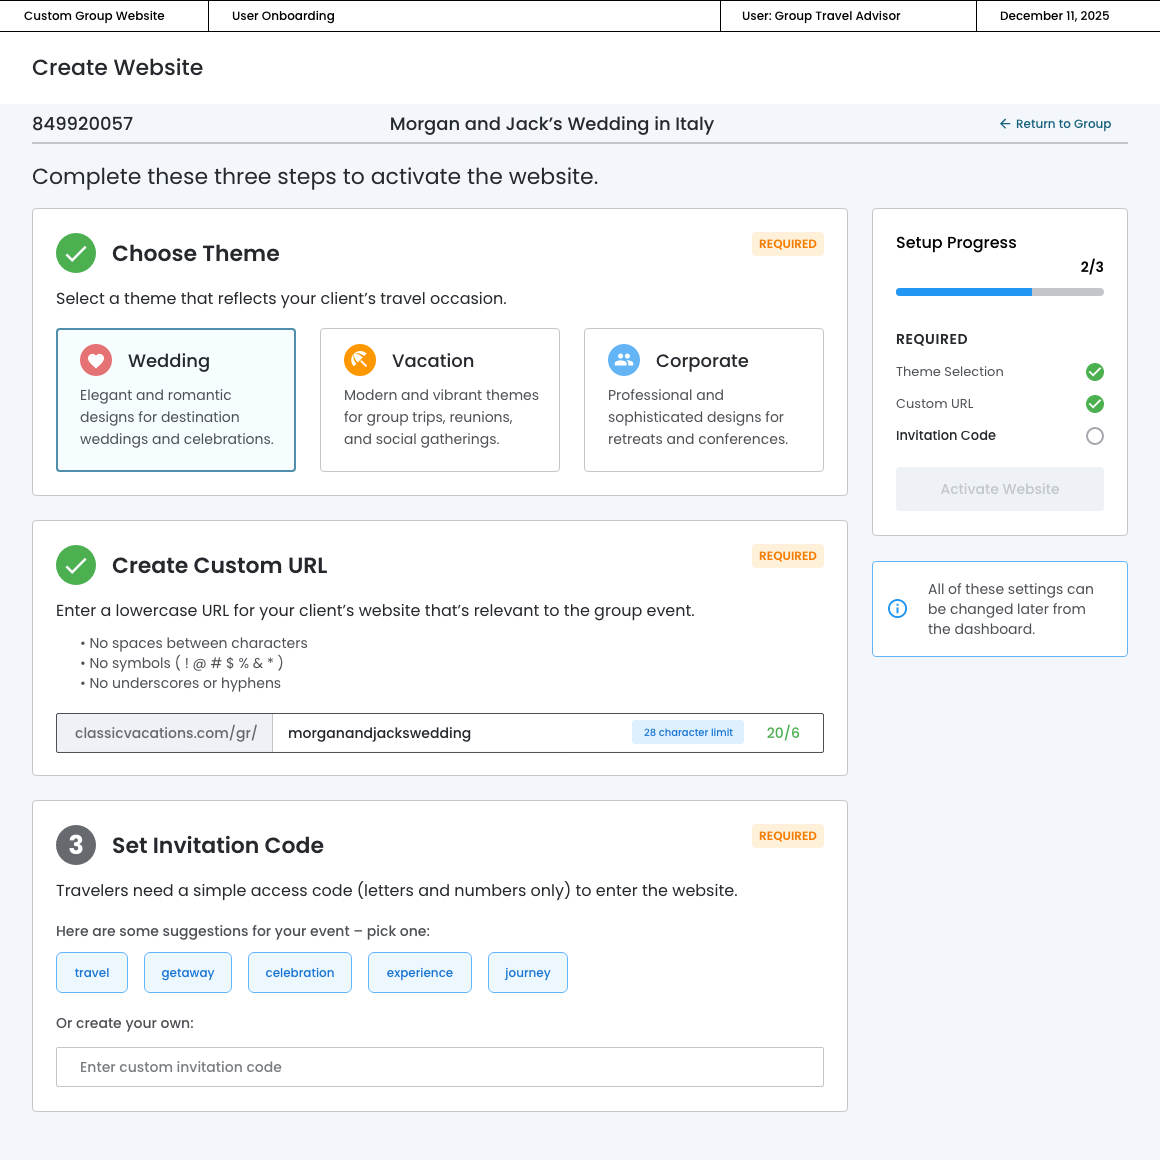
Task: Click the Vacation umbrella icon
Action: (360, 360)
